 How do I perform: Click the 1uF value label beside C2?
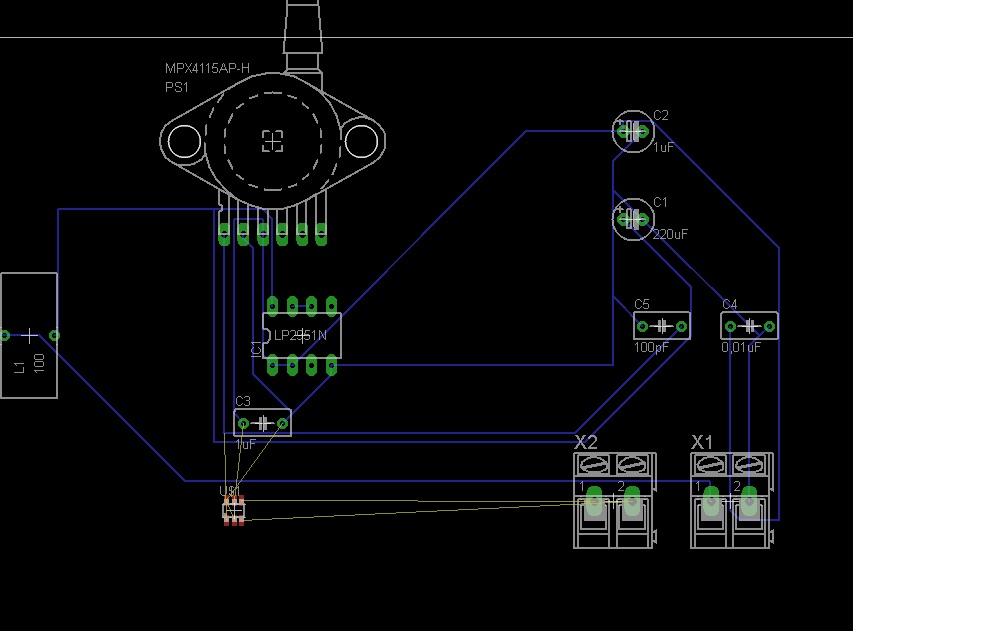[x=663, y=148]
